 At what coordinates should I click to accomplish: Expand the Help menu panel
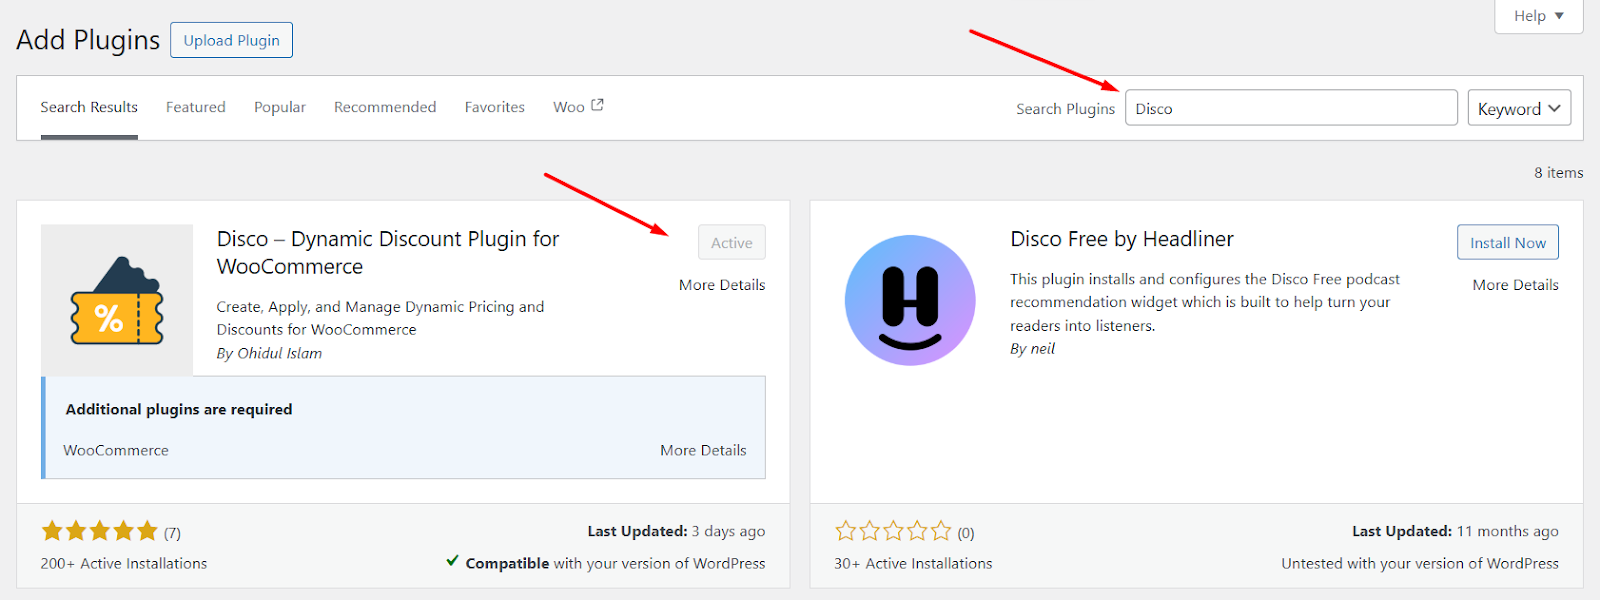pyautogui.click(x=1538, y=16)
